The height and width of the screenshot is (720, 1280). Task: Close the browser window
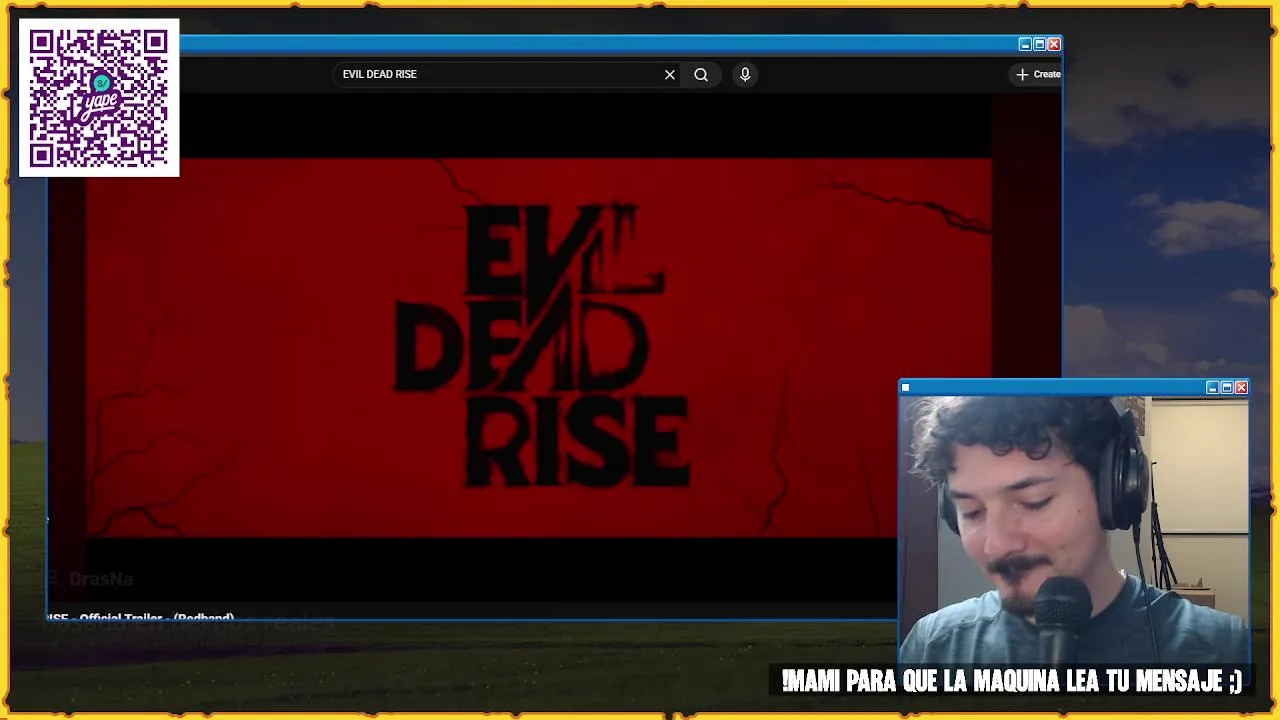1054,44
